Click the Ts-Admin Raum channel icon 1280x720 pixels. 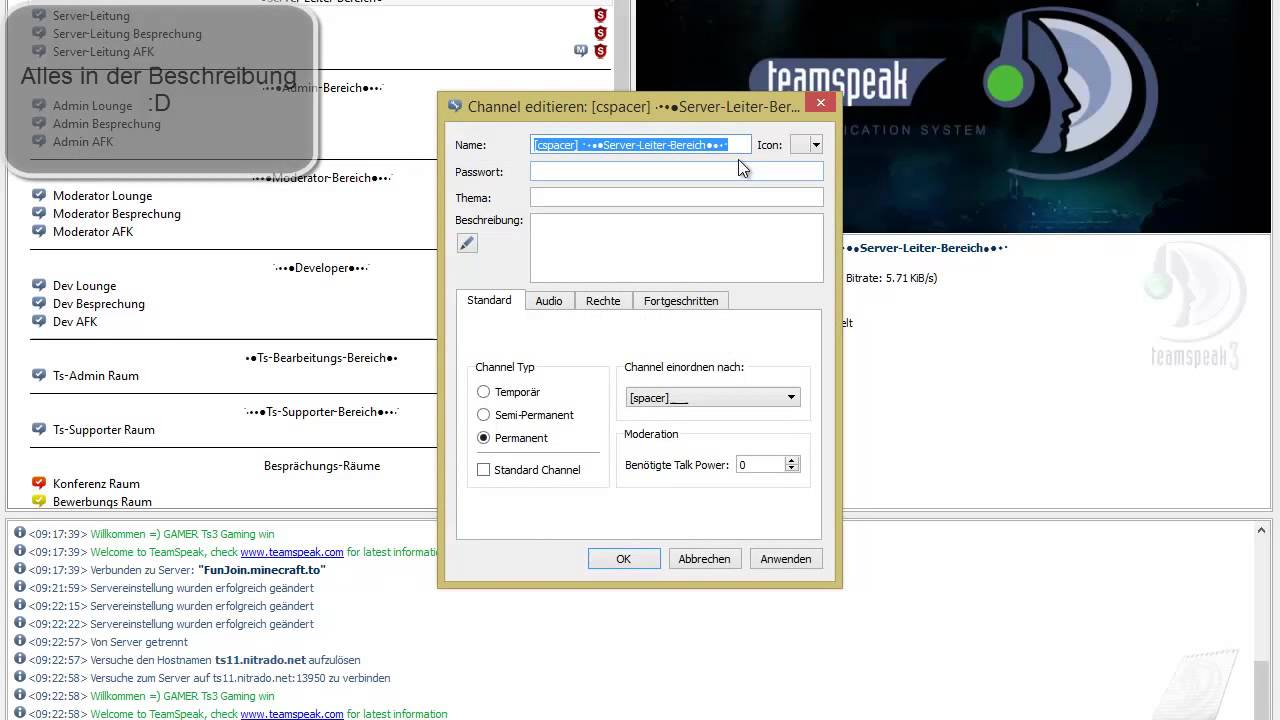point(39,375)
